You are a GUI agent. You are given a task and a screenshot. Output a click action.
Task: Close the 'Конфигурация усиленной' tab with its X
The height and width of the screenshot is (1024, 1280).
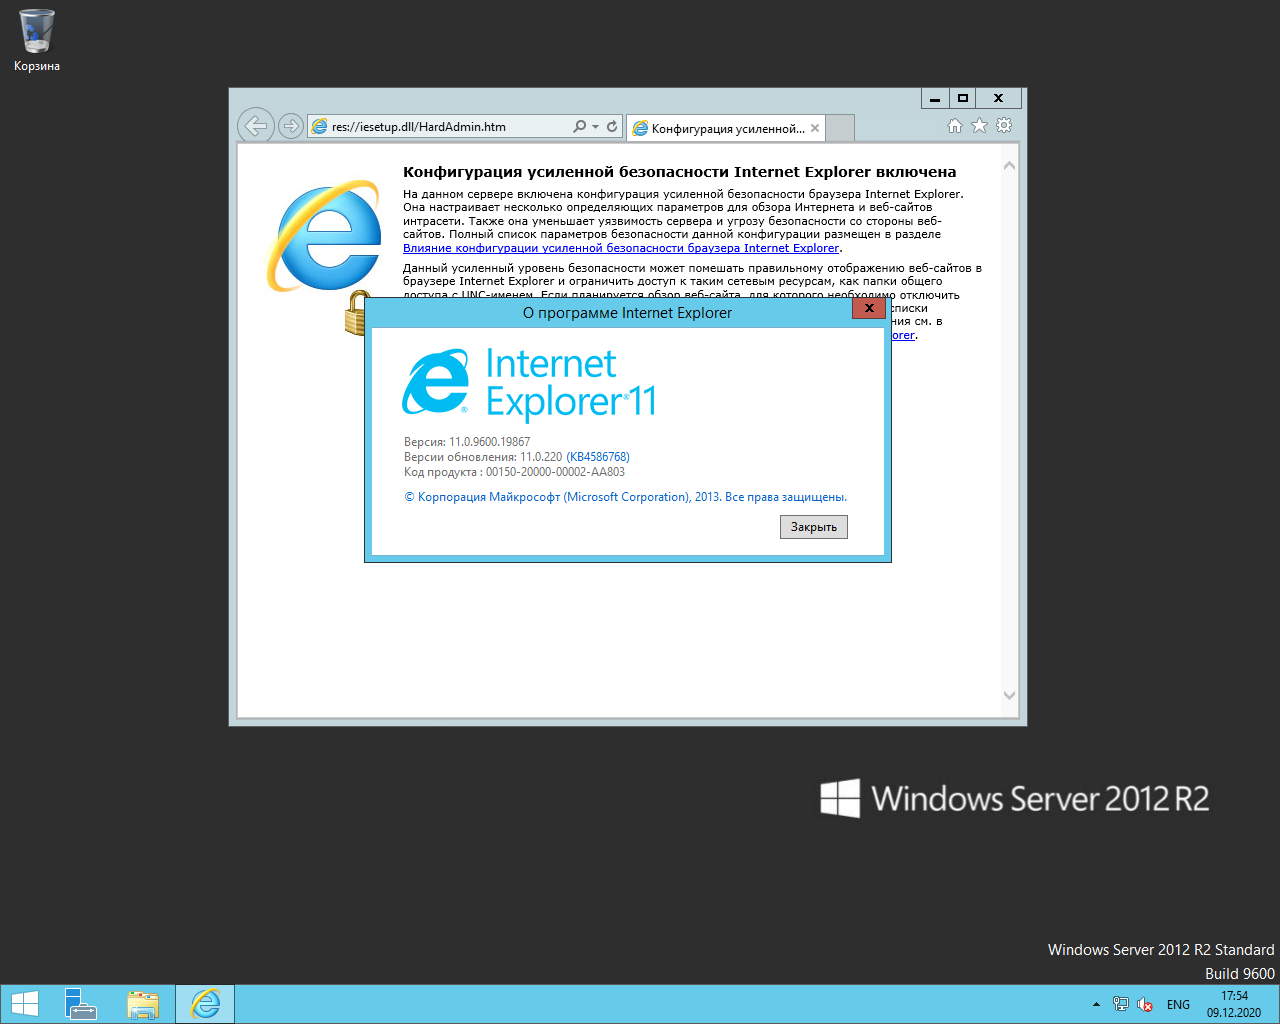[815, 128]
